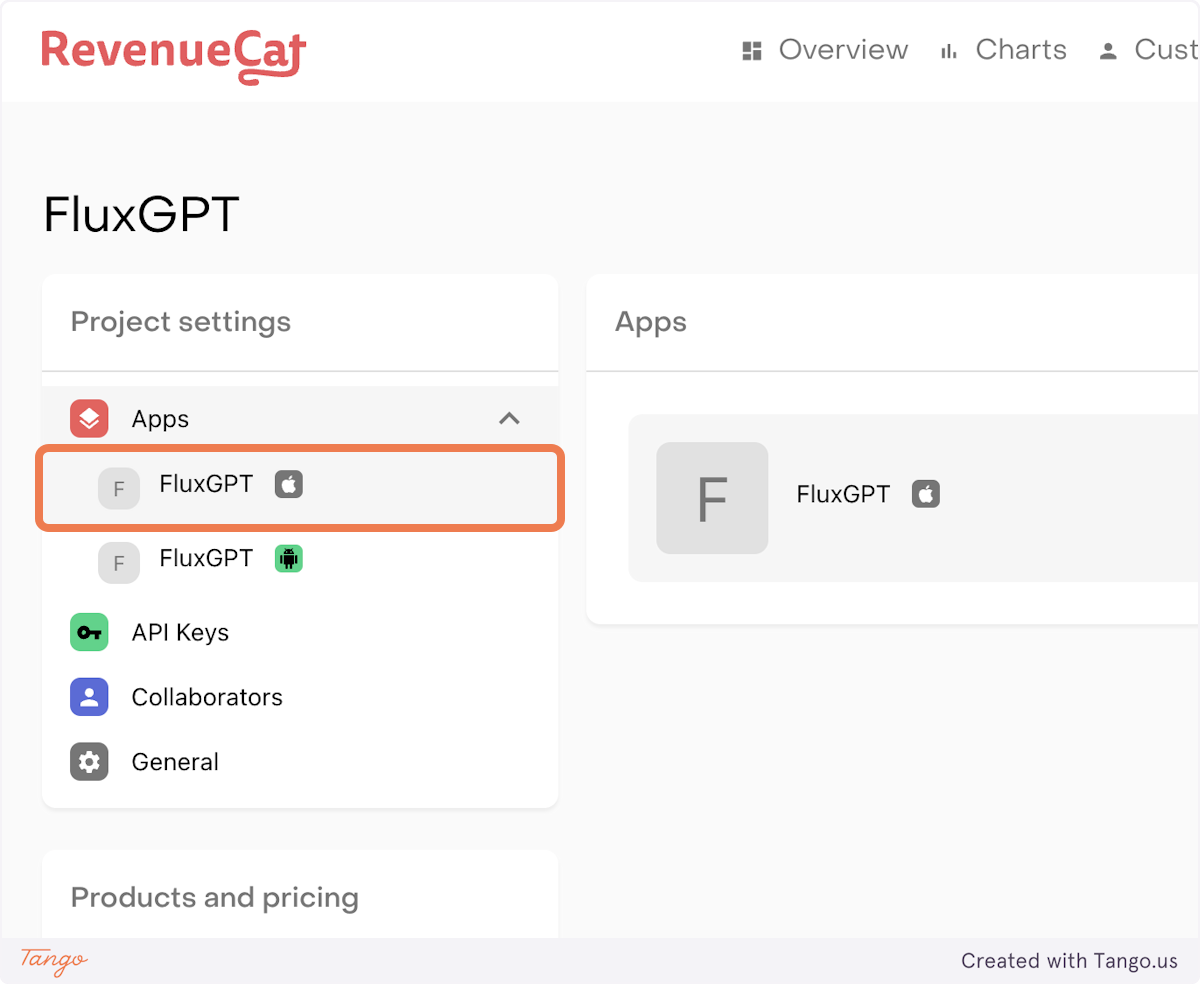This screenshot has height=984, width=1200.
Task: Click the Android badge beside FluxGPT in sidebar
Action: tap(289, 559)
